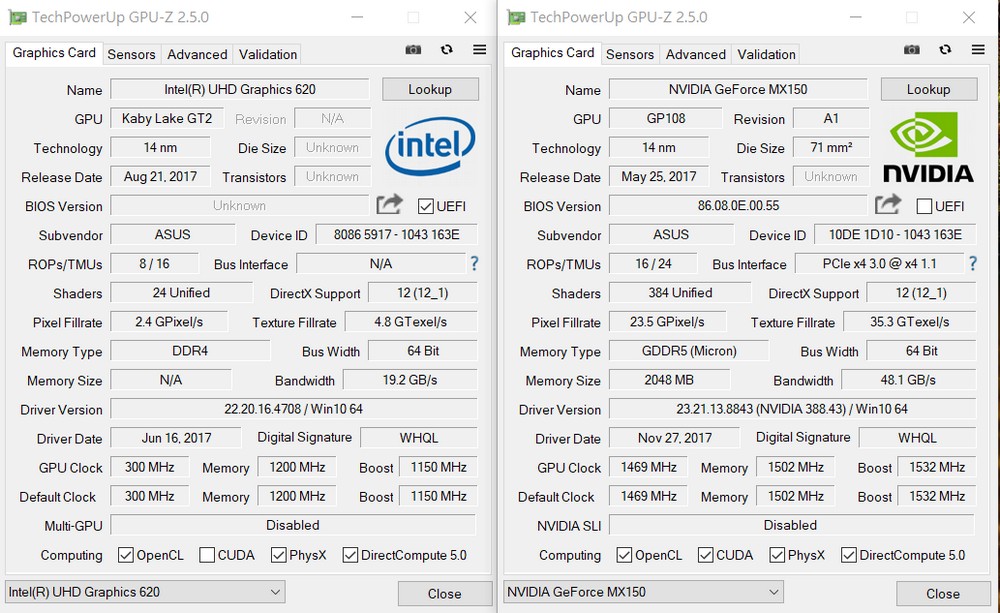Open the hamburger menu in NVIDIA window
The width and height of the screenshot is (1000, 613).
click(x=977, y=49)
